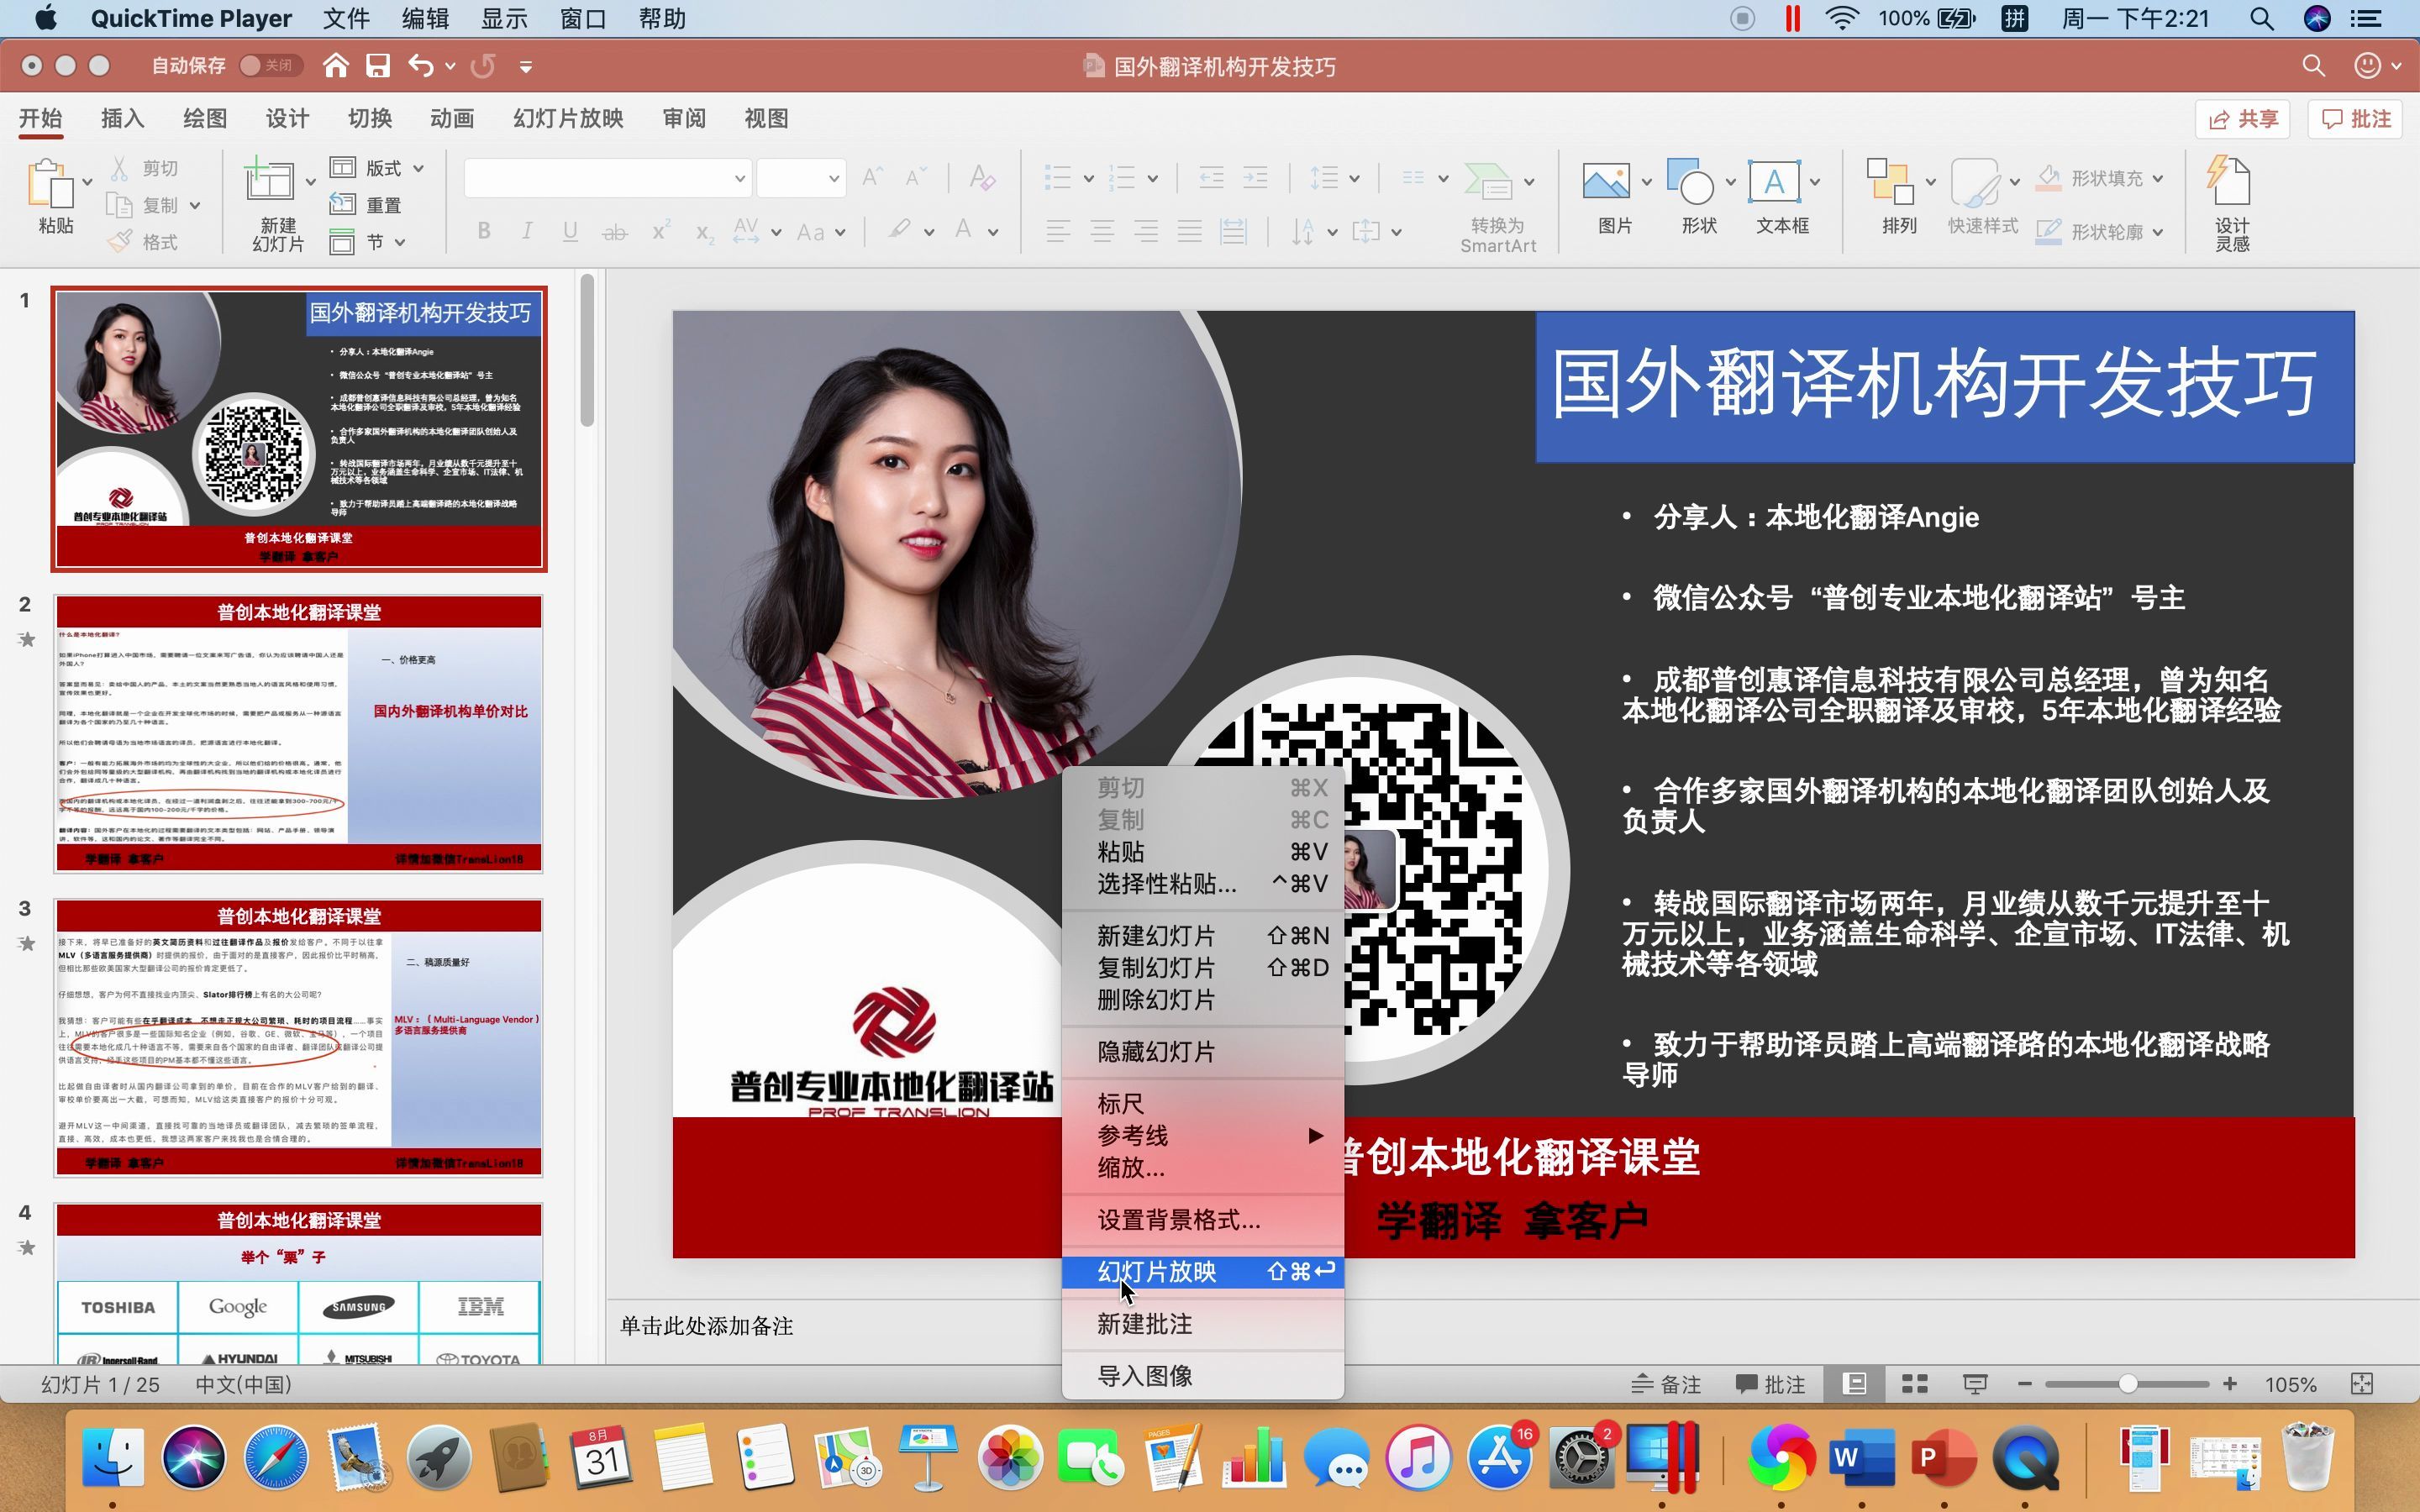Select slide 2 thumbnail
Screen dimensions: 2420x1512
(298, 734)
